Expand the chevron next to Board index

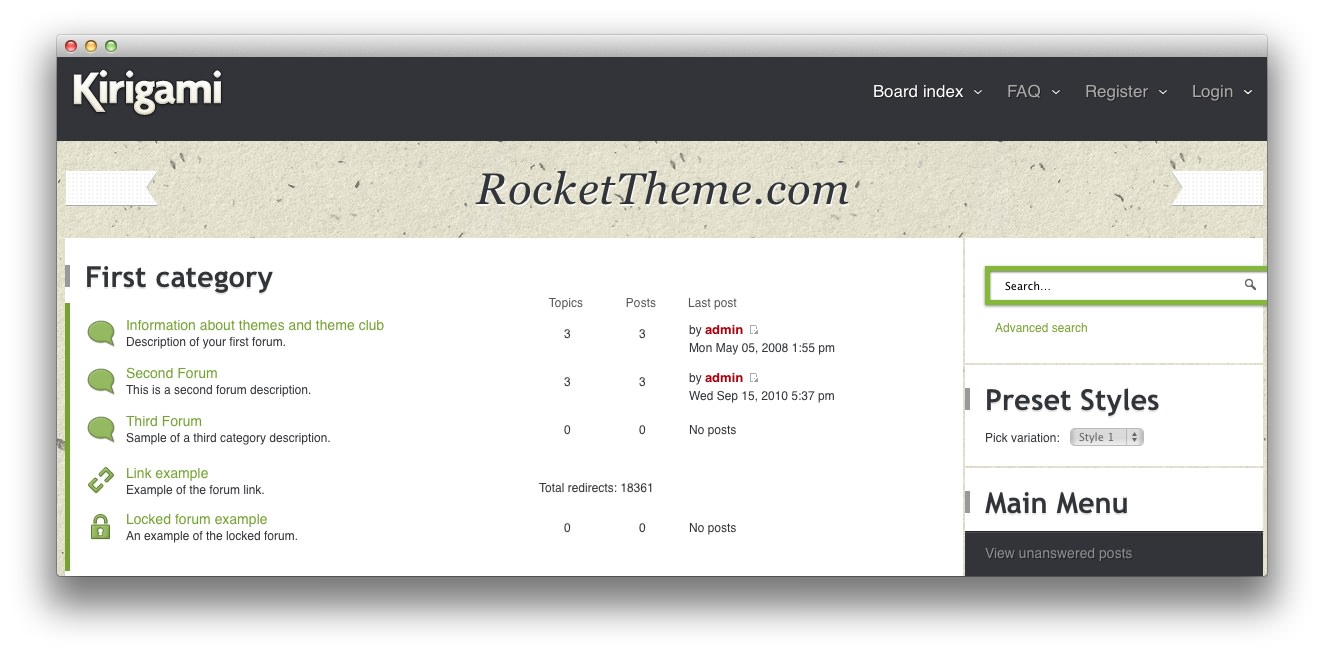pos(978,92)
